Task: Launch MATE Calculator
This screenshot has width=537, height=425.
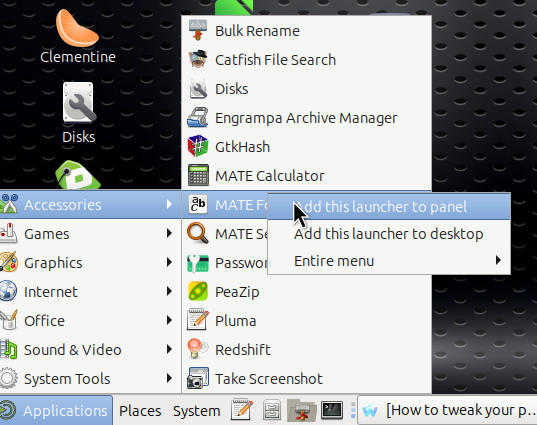Action: (x=307, y=176)
